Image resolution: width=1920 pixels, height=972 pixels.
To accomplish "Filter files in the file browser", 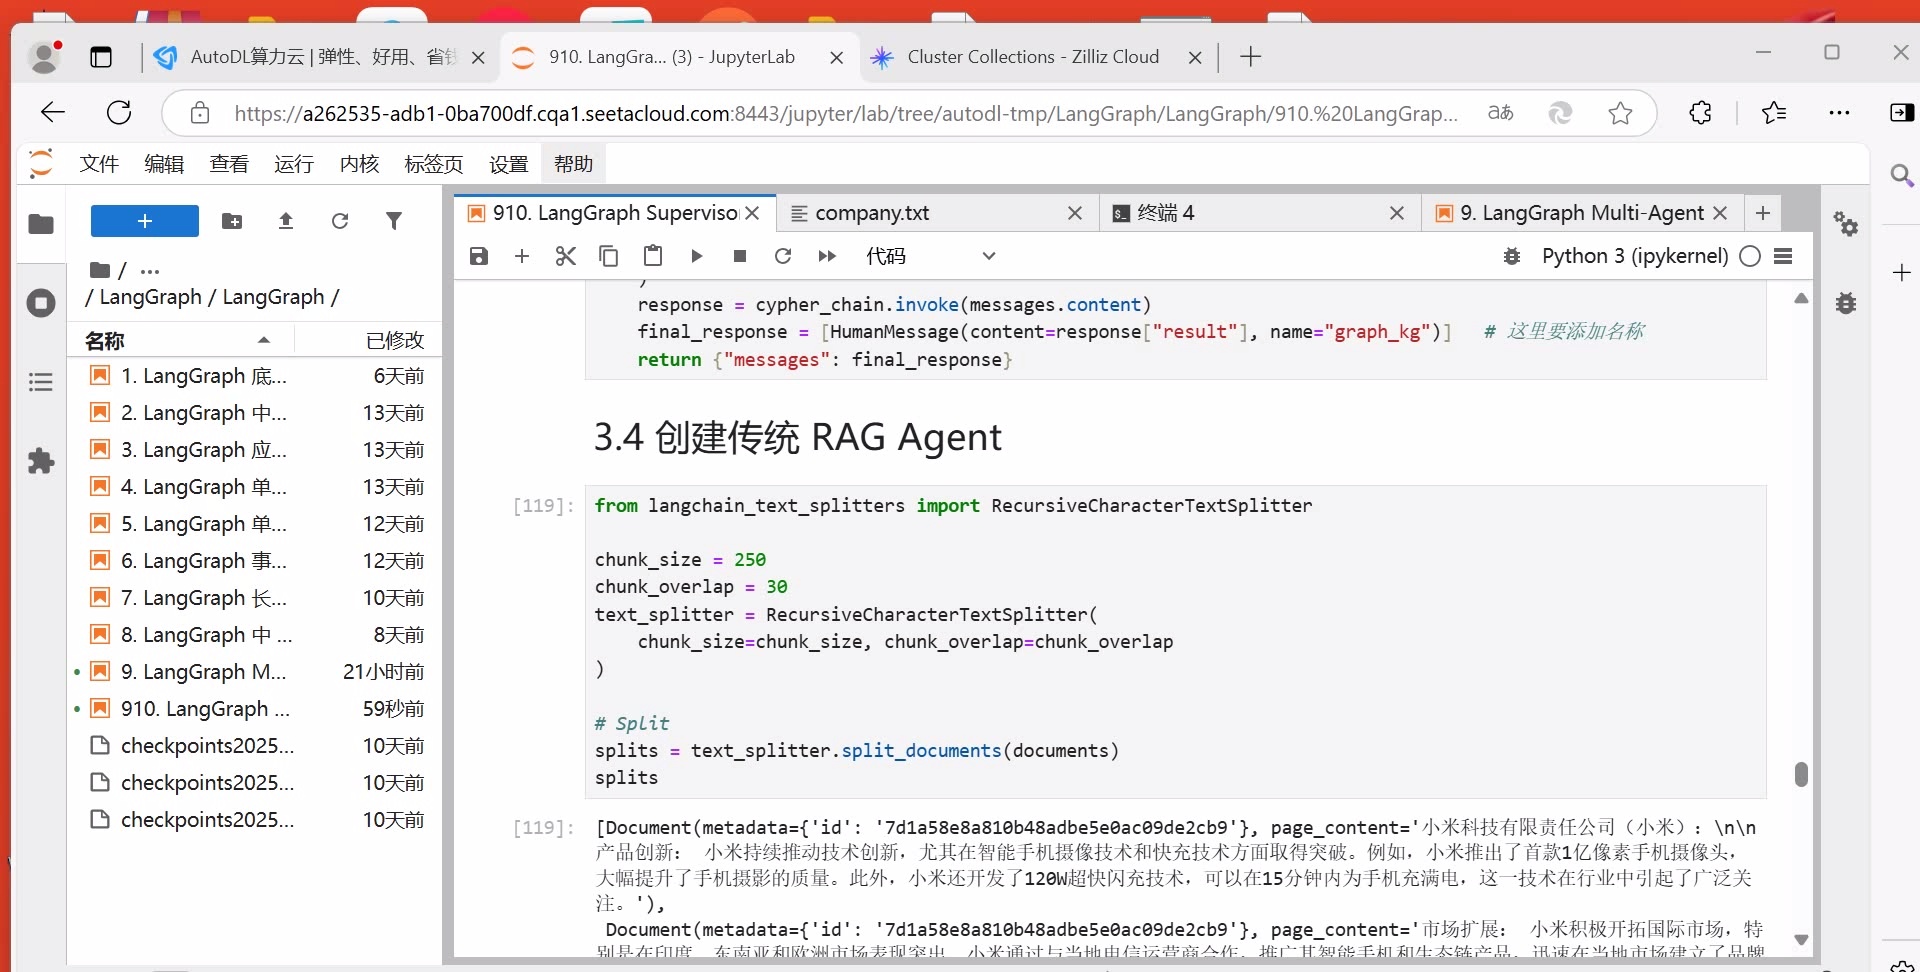I will click(x=395, y=221).
